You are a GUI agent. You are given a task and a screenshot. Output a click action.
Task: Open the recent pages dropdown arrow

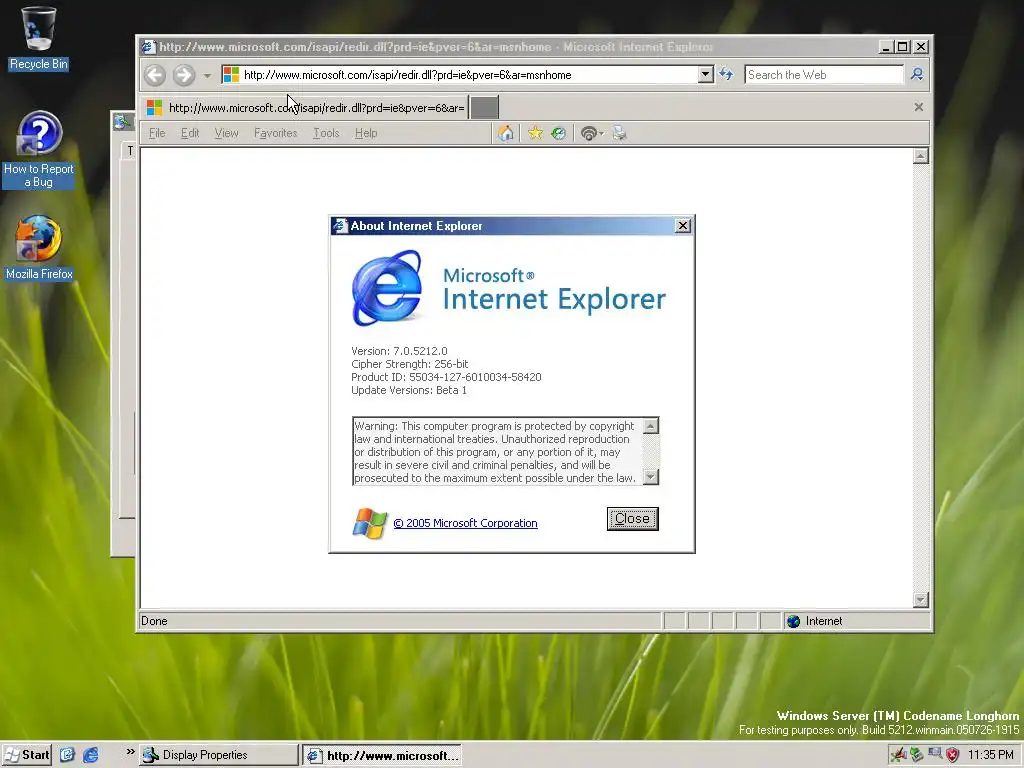[207, 76]
